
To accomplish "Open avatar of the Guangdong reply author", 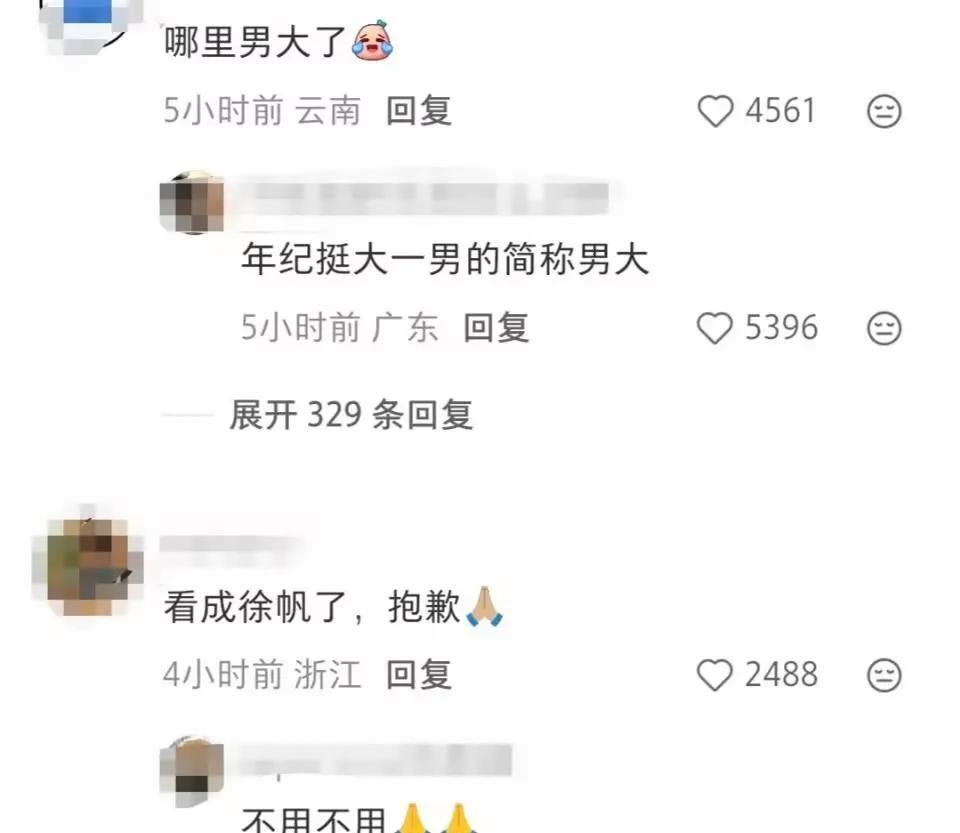I will coord(192,203).
